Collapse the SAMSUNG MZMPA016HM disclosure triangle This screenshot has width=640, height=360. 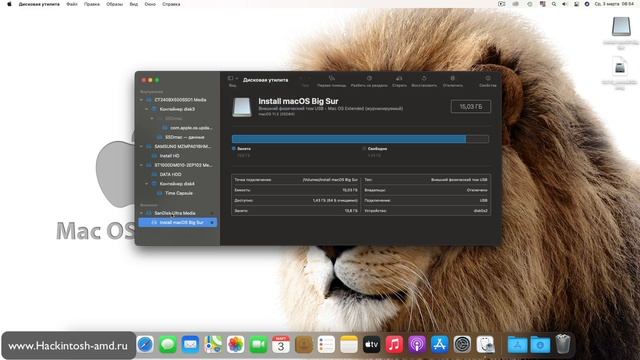coord(142,146)
